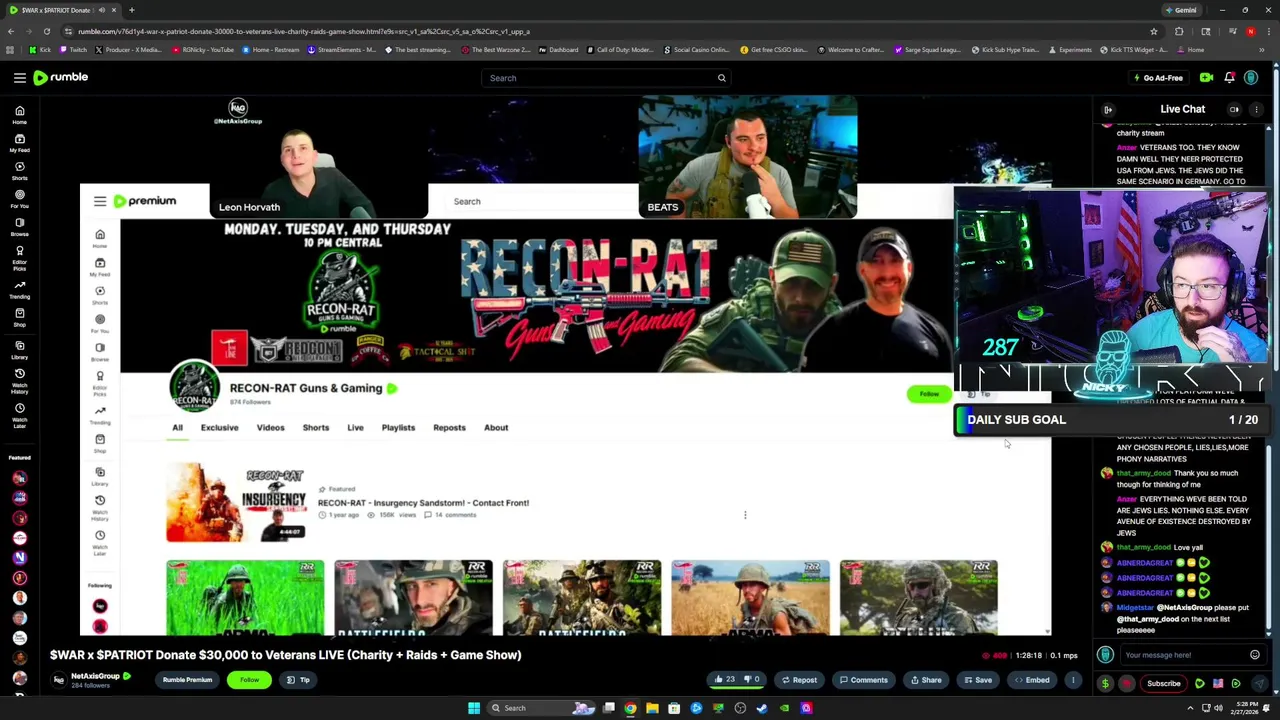Save the video to a playlist

pyautogui.click(x=976, y=680)
